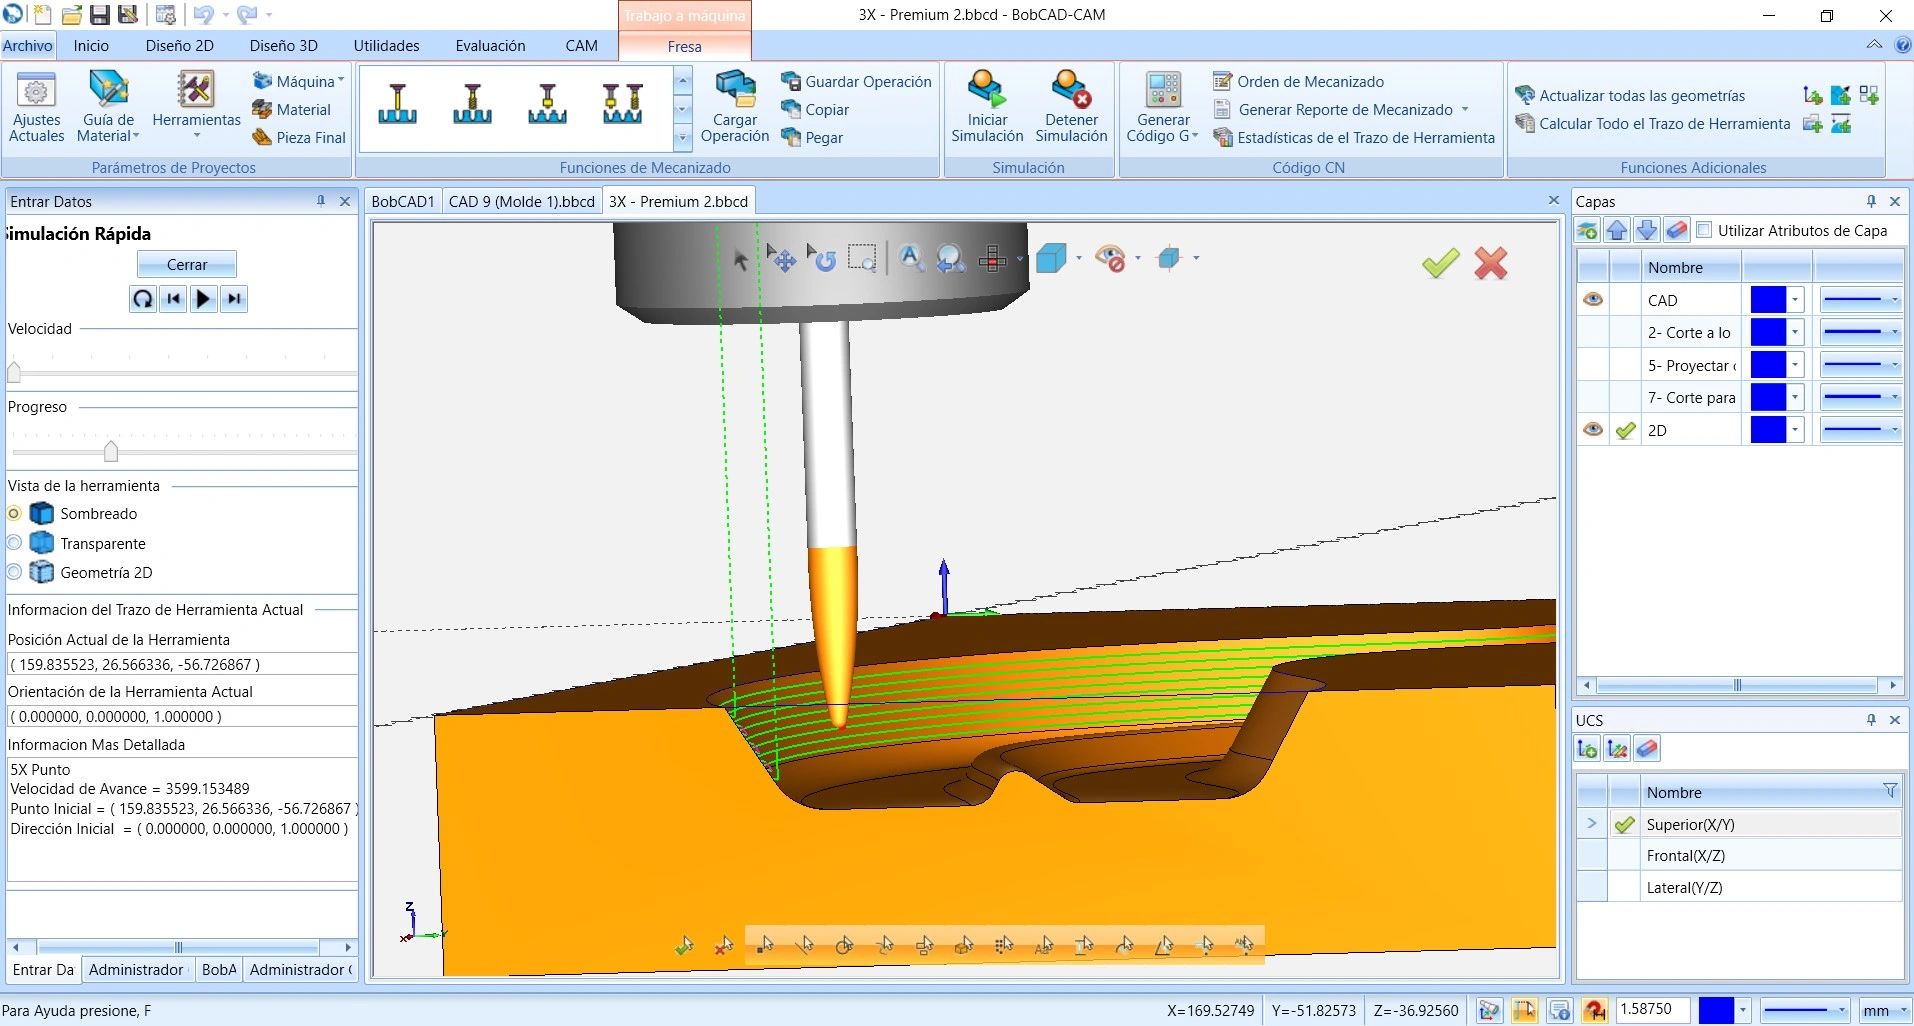The image size is (1914, 1026).
Task: Open the color dropdown for the CAD layer
Action: [1795, 299]
